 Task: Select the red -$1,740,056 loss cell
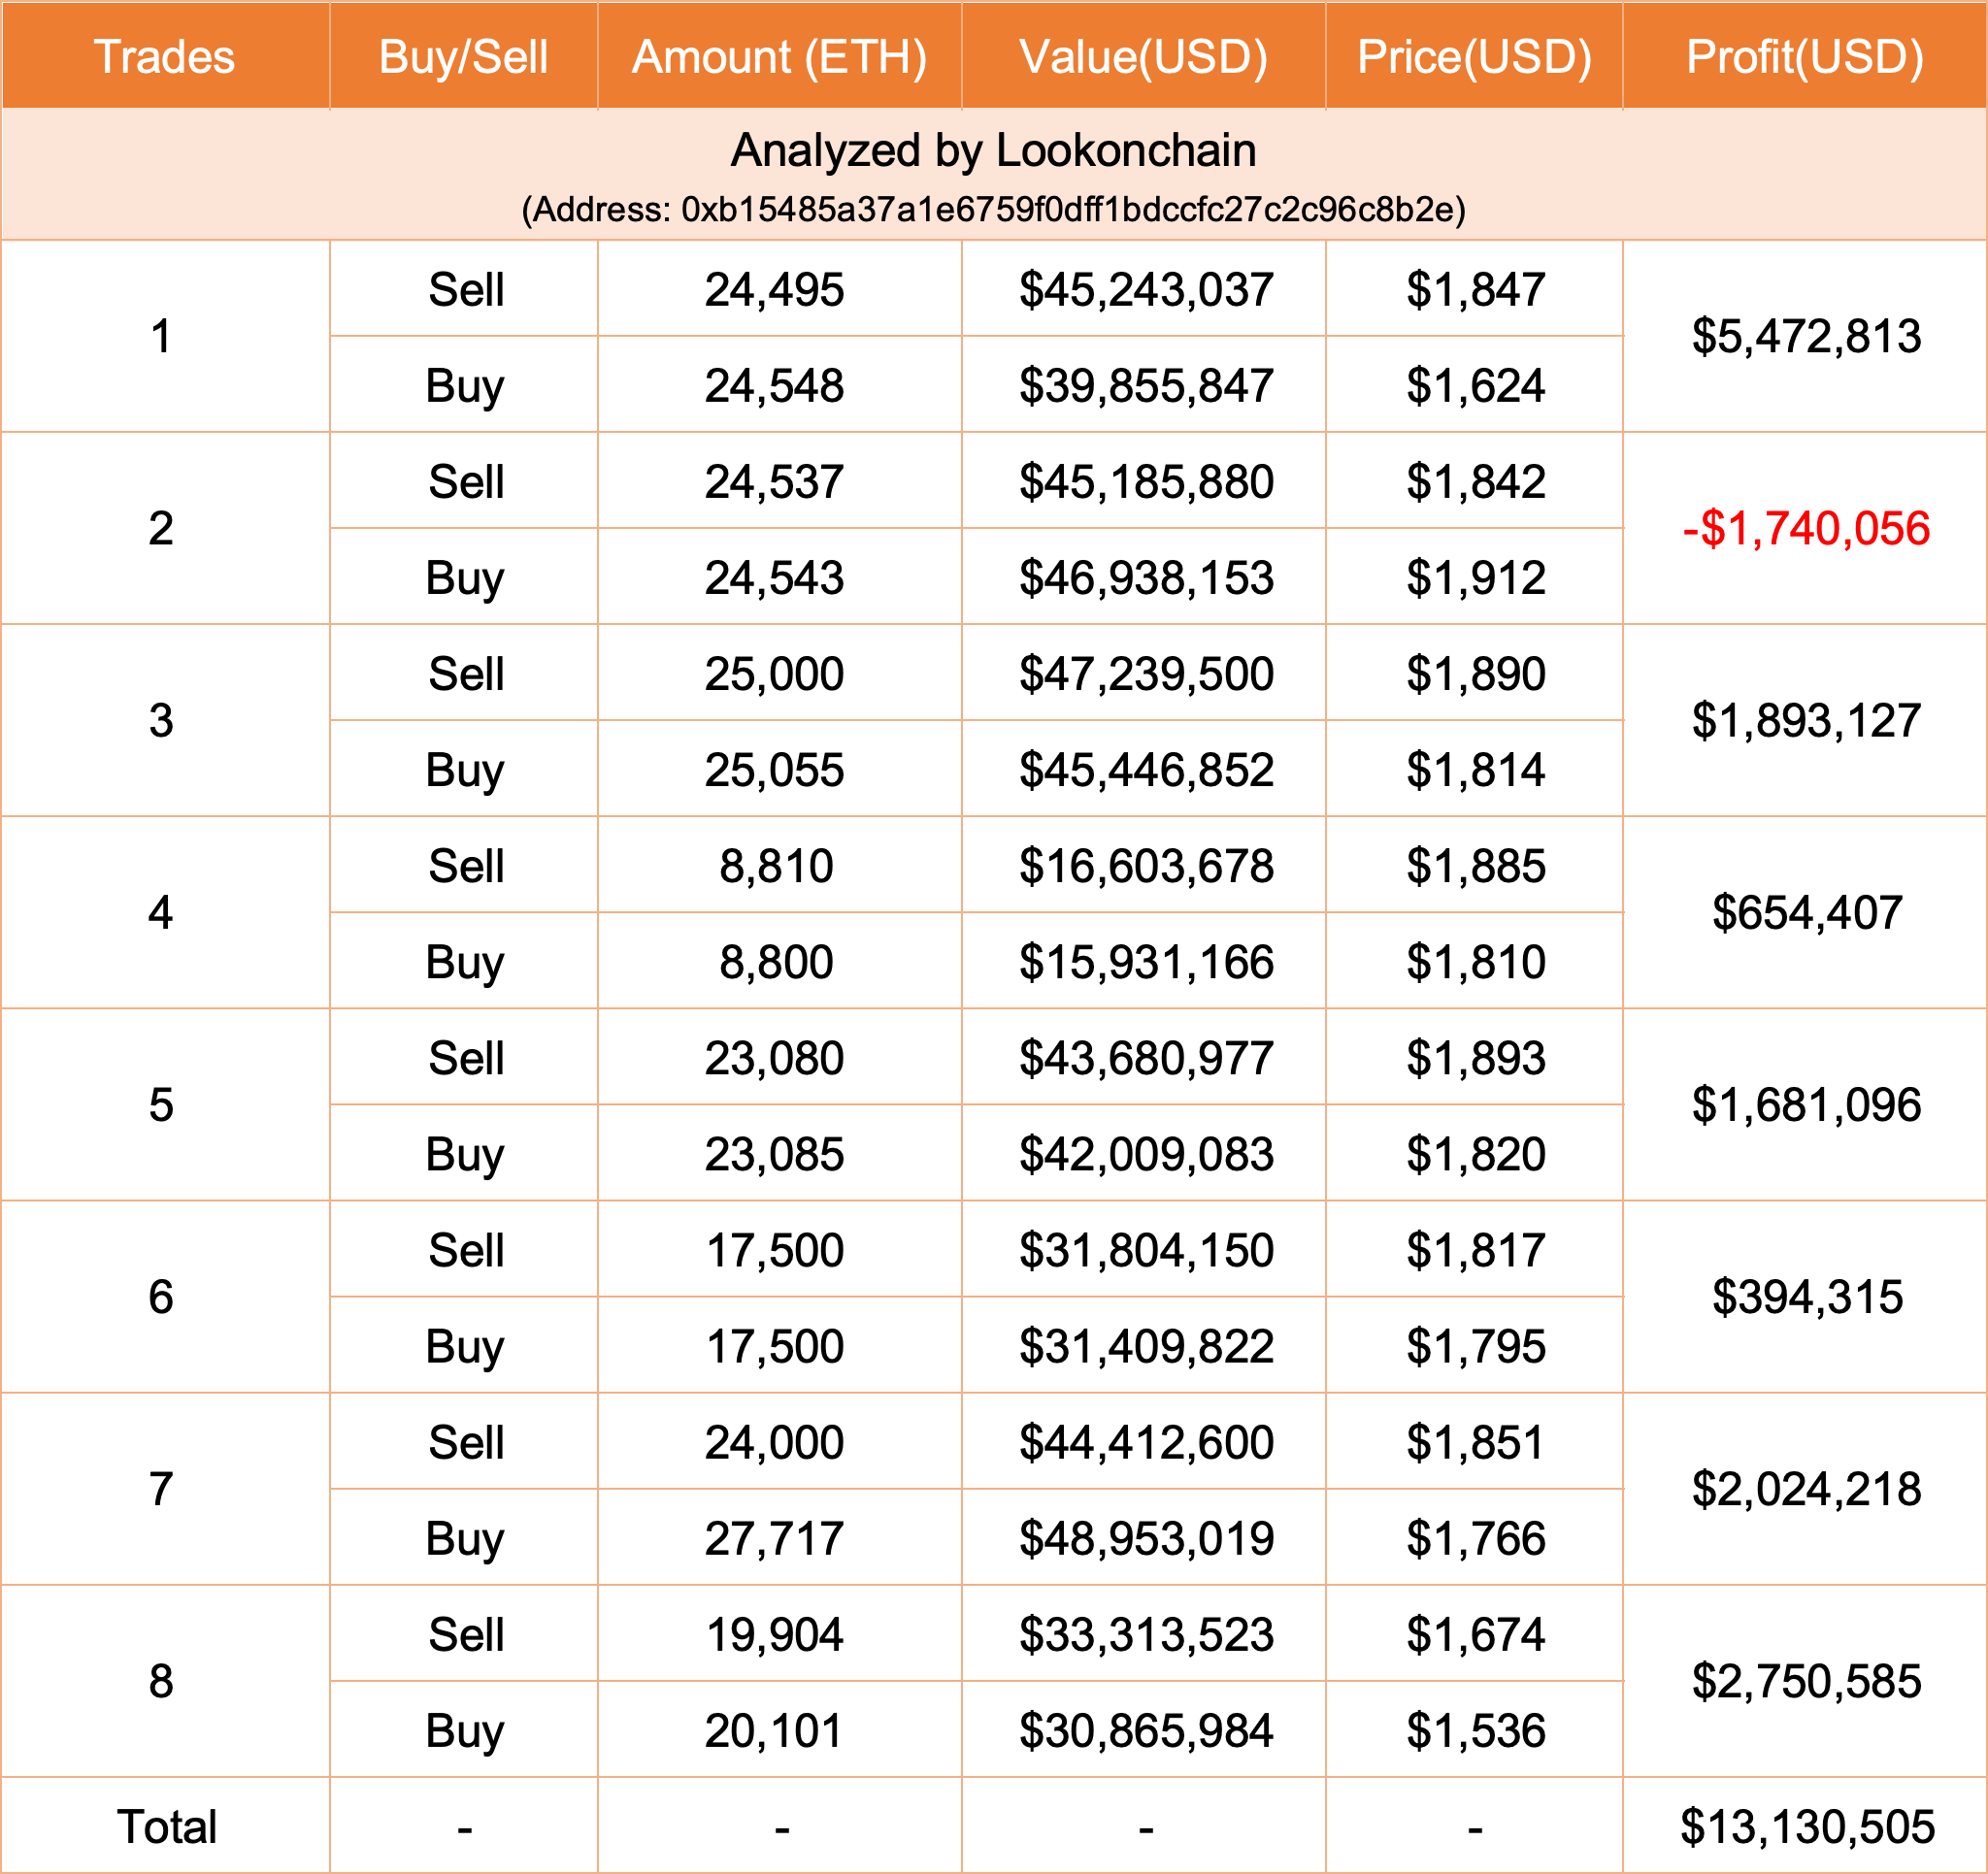(1806, 528)
